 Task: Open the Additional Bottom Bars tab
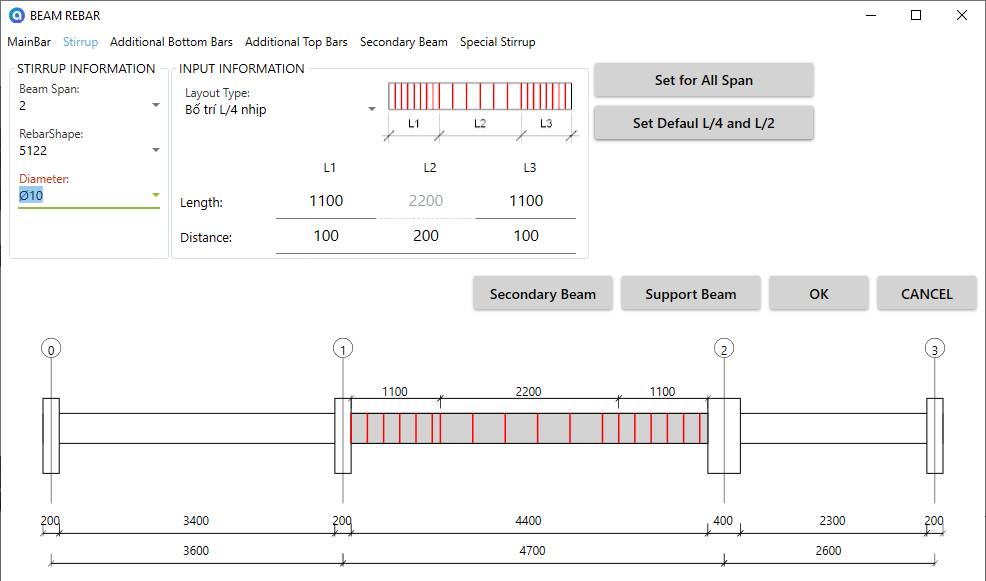(x=171, y=42)
